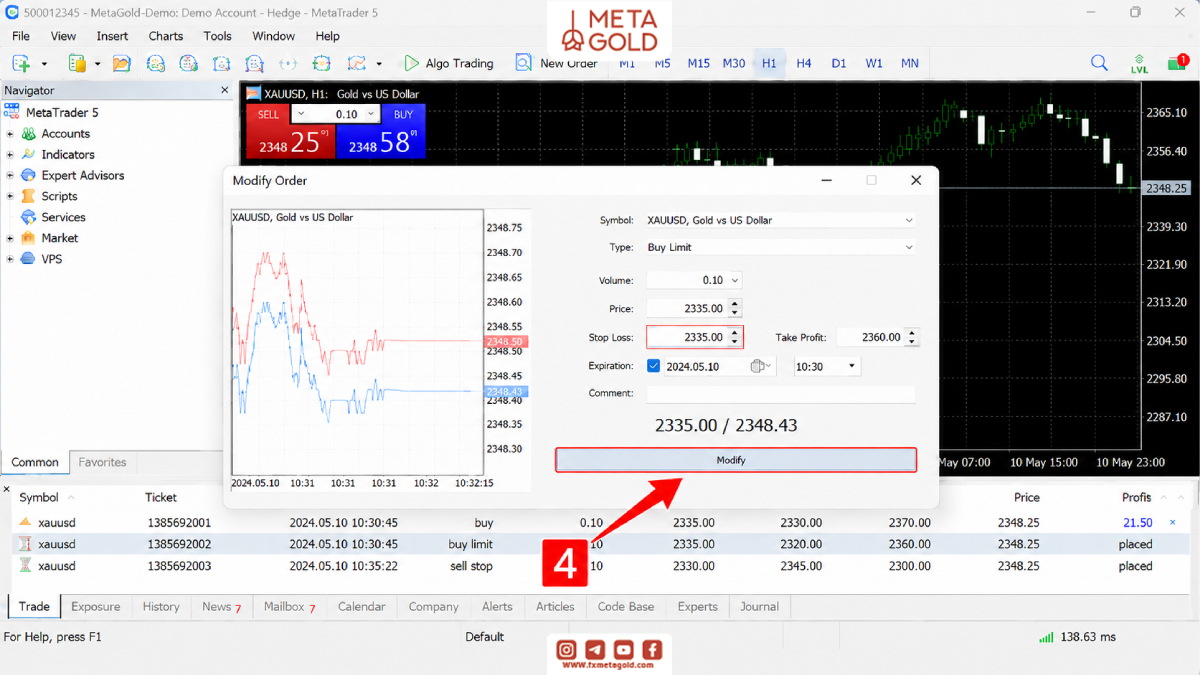1200x675 pixels.
Task: Expand the Market tree node
Action: (10, 239)
